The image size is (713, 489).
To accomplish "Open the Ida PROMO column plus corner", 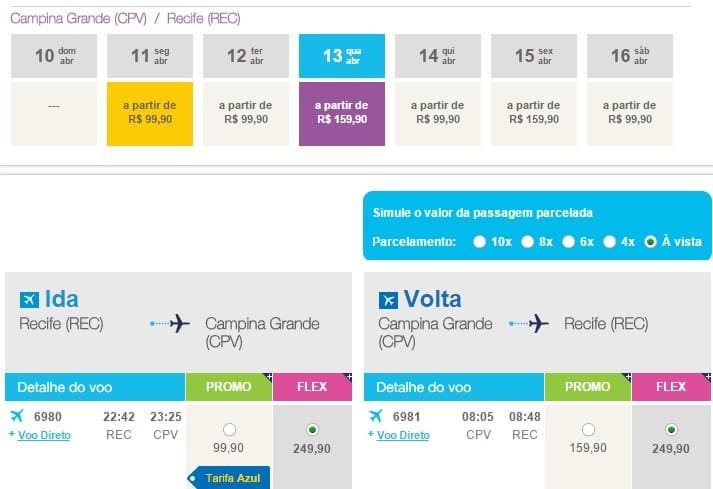I will tap(268, 377).
